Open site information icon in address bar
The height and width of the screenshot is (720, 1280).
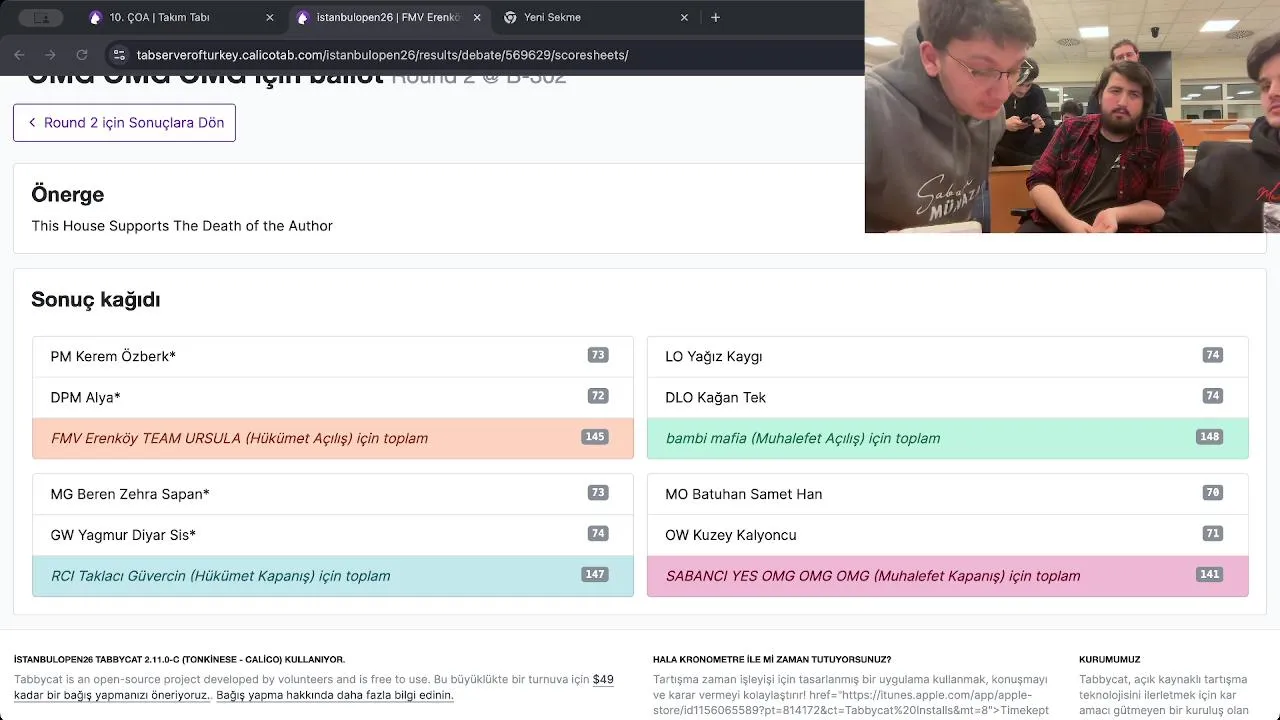click(x=119, y=55)
